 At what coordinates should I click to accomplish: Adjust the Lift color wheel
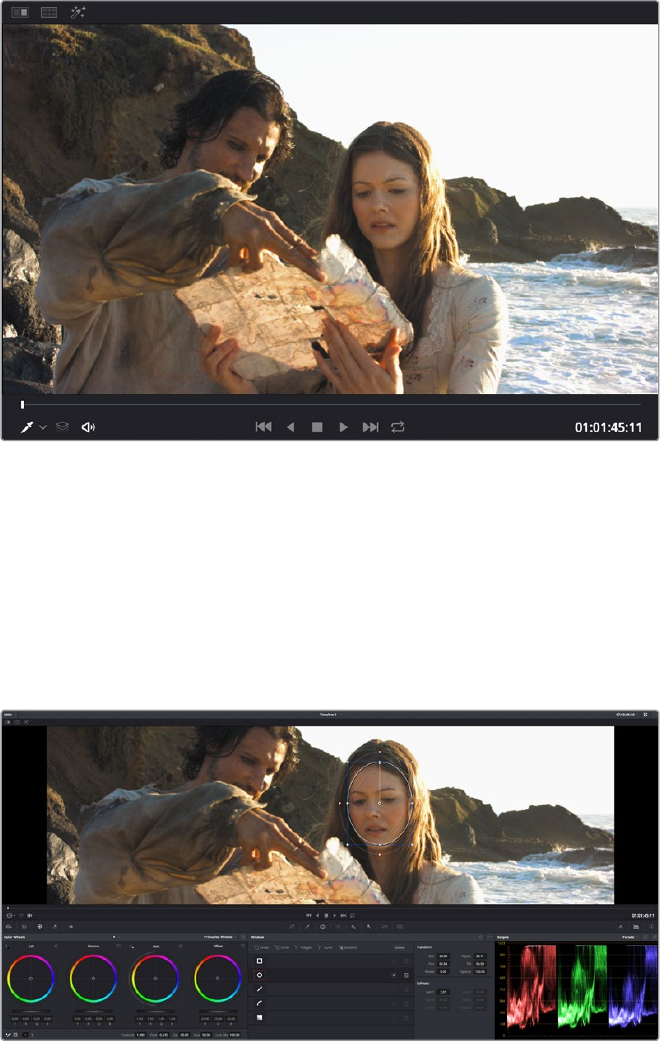point(31,978)
